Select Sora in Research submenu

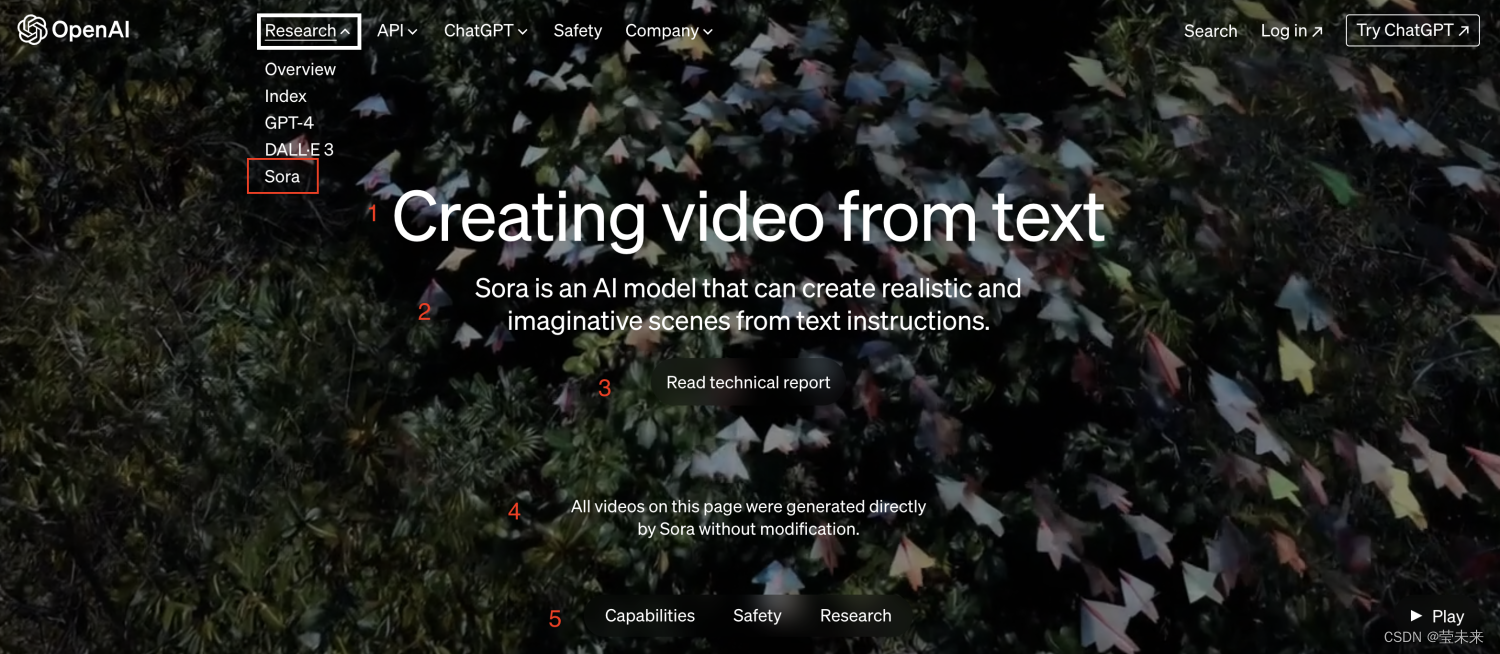pos(282,177)
